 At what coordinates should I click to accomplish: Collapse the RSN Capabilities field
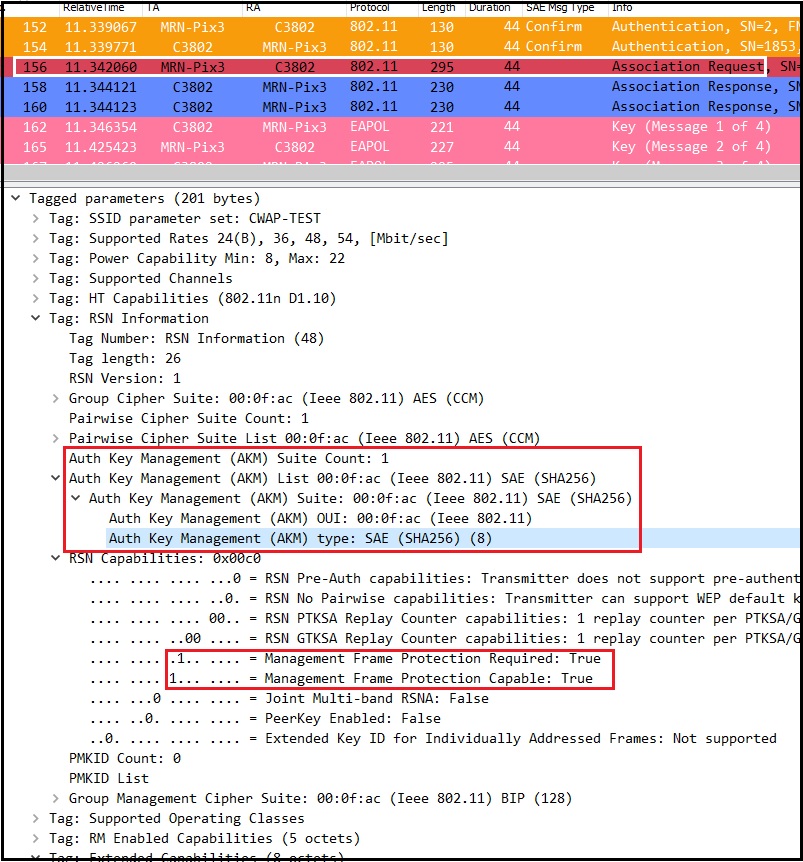coord(55,558)
